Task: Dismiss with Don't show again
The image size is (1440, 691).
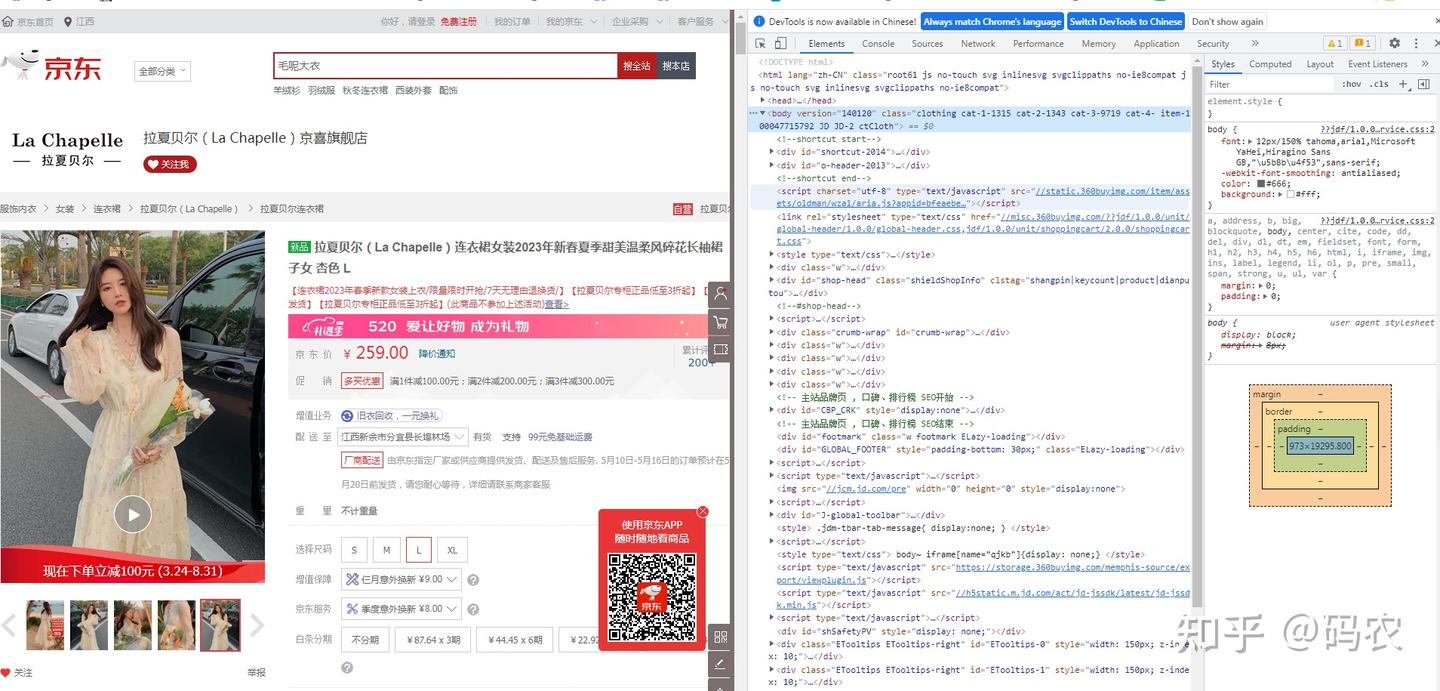Action: 1227,21
